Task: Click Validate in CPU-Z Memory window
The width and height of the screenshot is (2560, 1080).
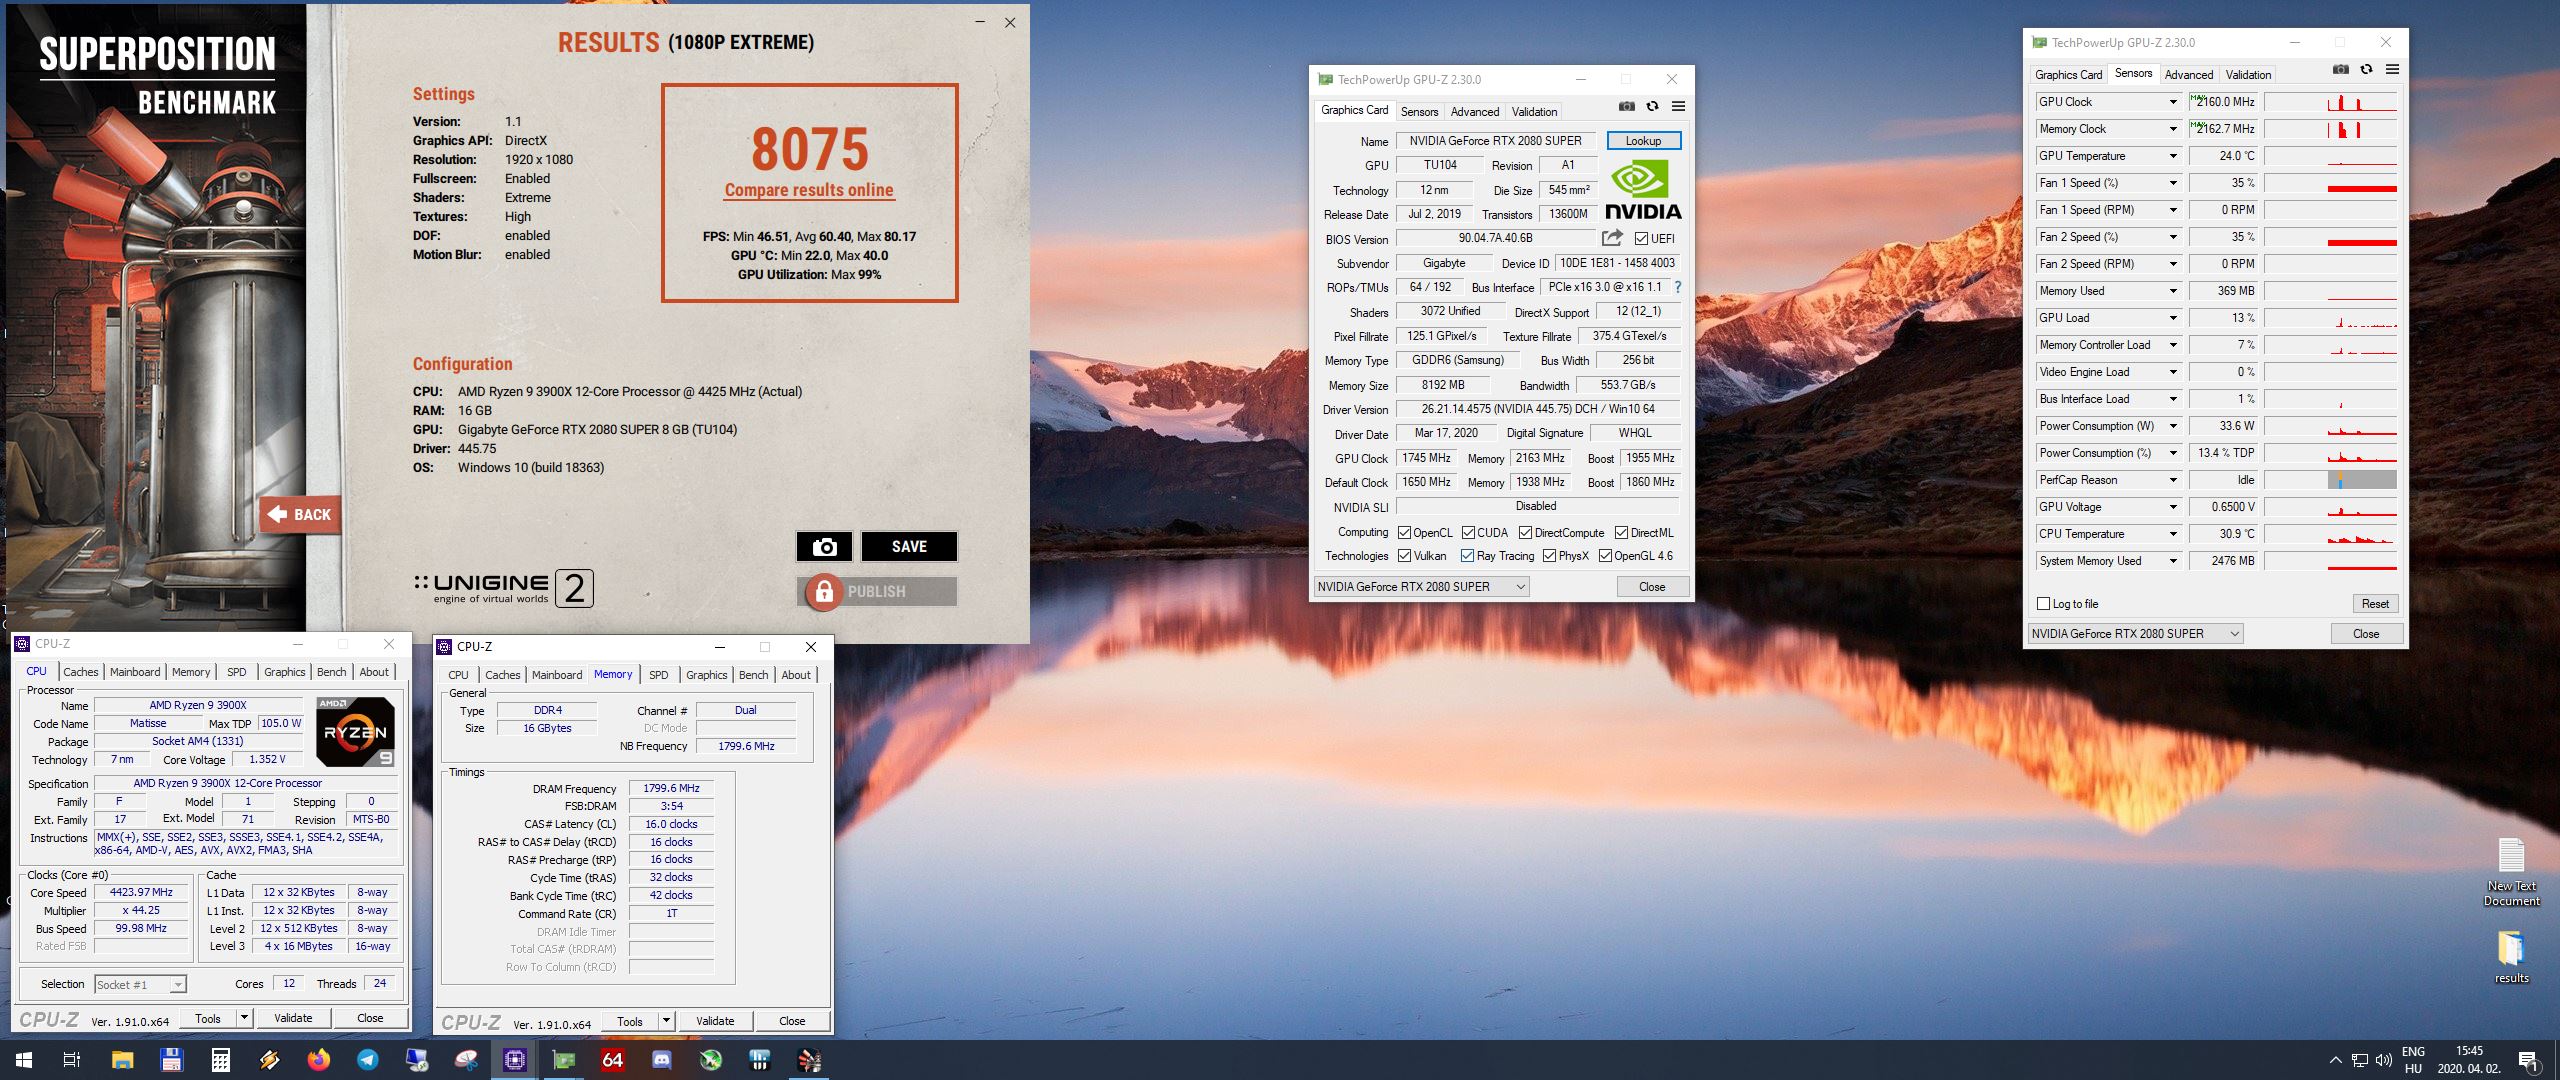Action: (715, 1021)
